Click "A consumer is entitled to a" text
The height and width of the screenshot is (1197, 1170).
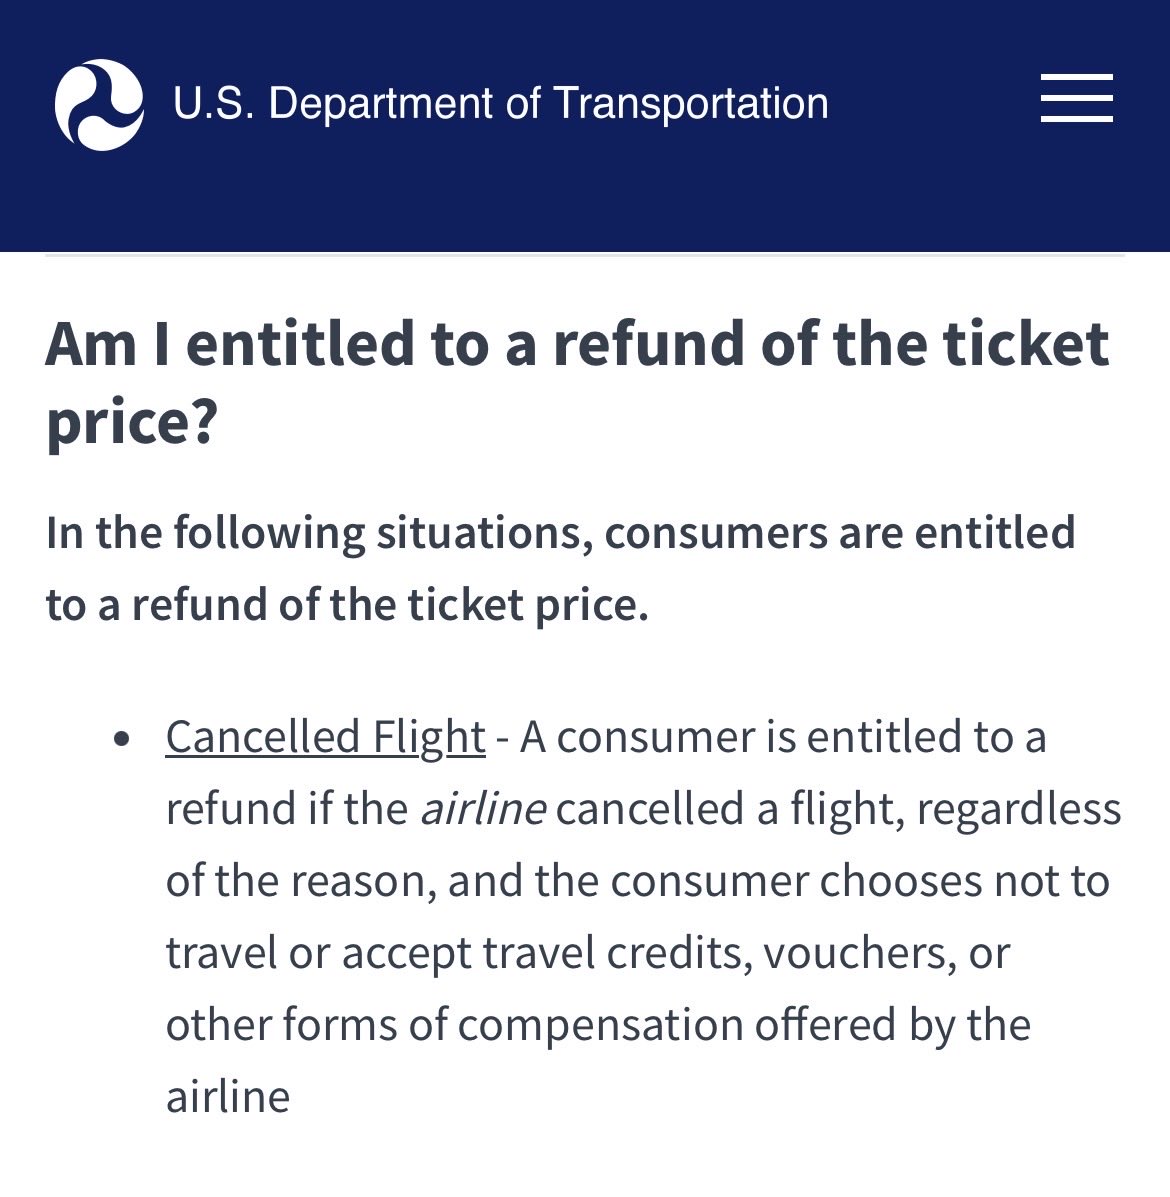782,737
